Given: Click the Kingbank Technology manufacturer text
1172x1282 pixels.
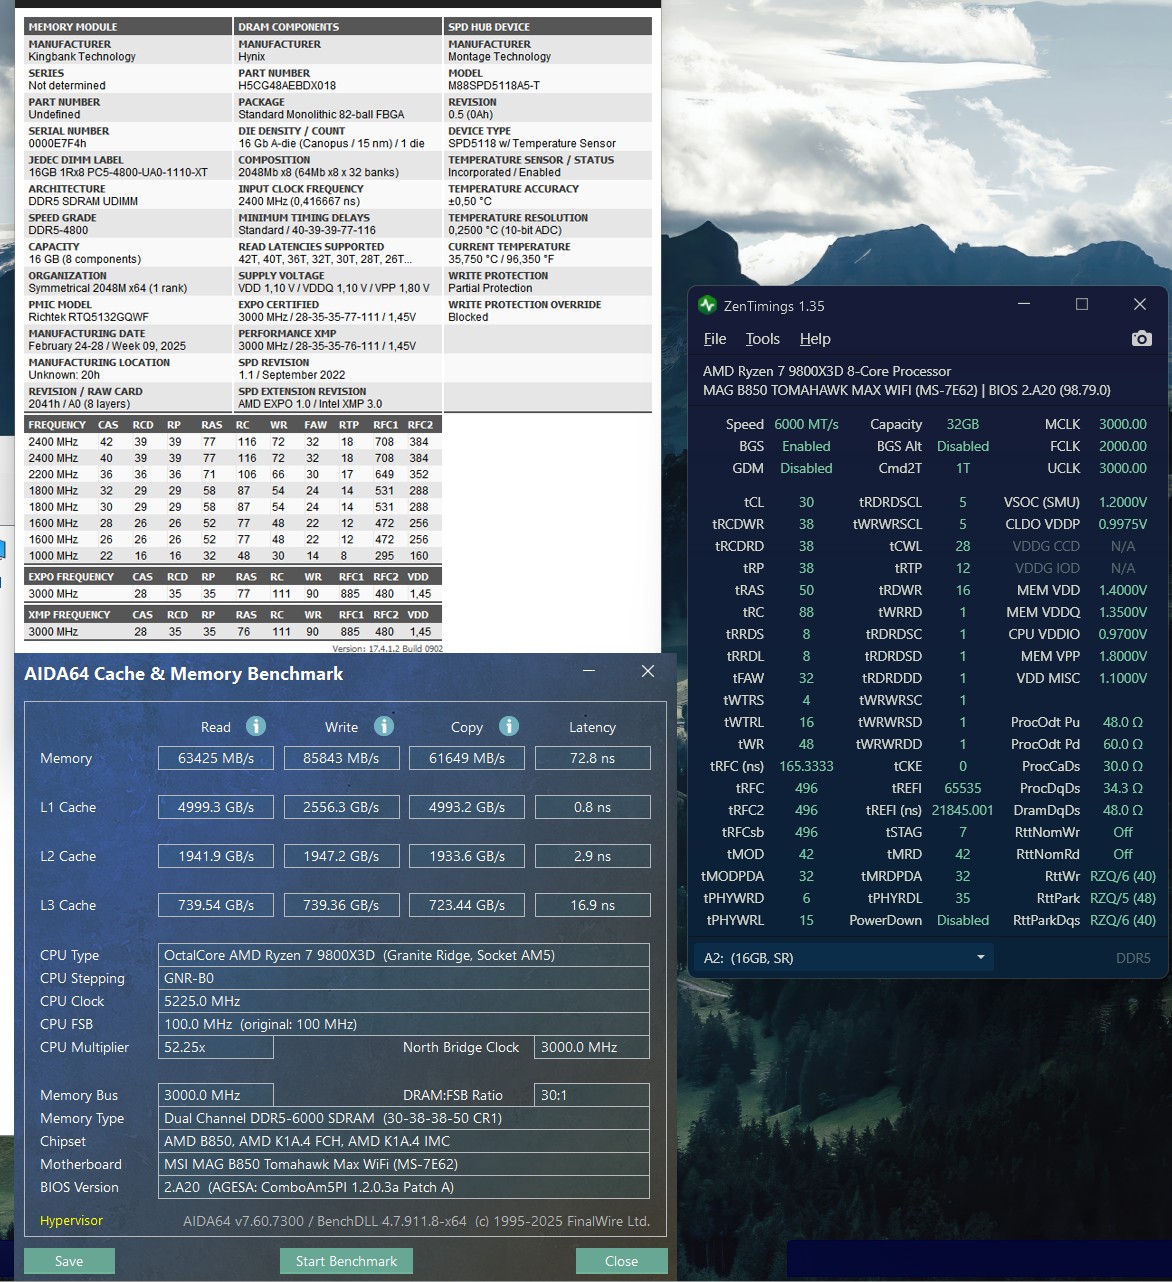Looking at the screenshot, I should tap(82, 57).
